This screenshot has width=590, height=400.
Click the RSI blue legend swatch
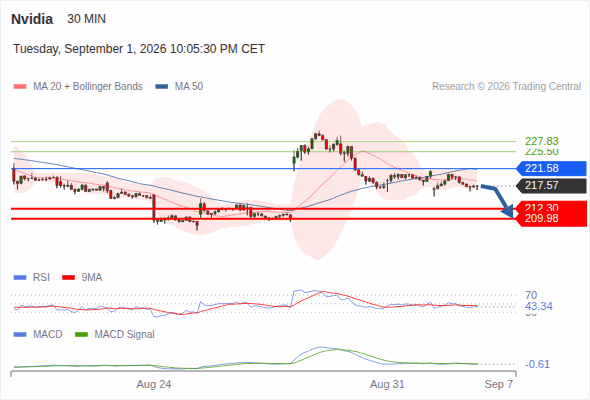(20, 278)
